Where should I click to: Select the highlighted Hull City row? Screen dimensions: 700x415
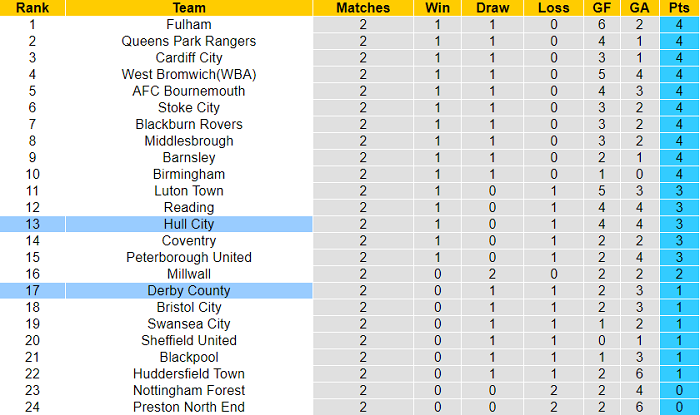coord(188,224)
